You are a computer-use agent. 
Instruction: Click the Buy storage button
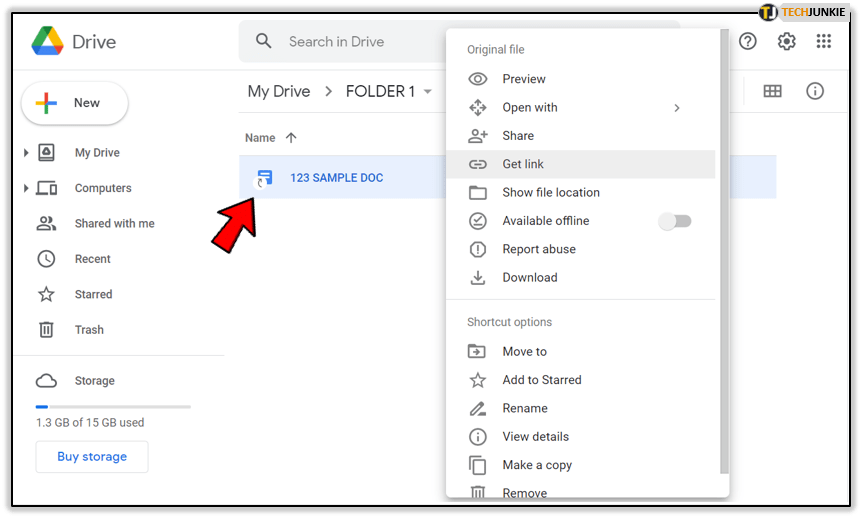[92, 457]
